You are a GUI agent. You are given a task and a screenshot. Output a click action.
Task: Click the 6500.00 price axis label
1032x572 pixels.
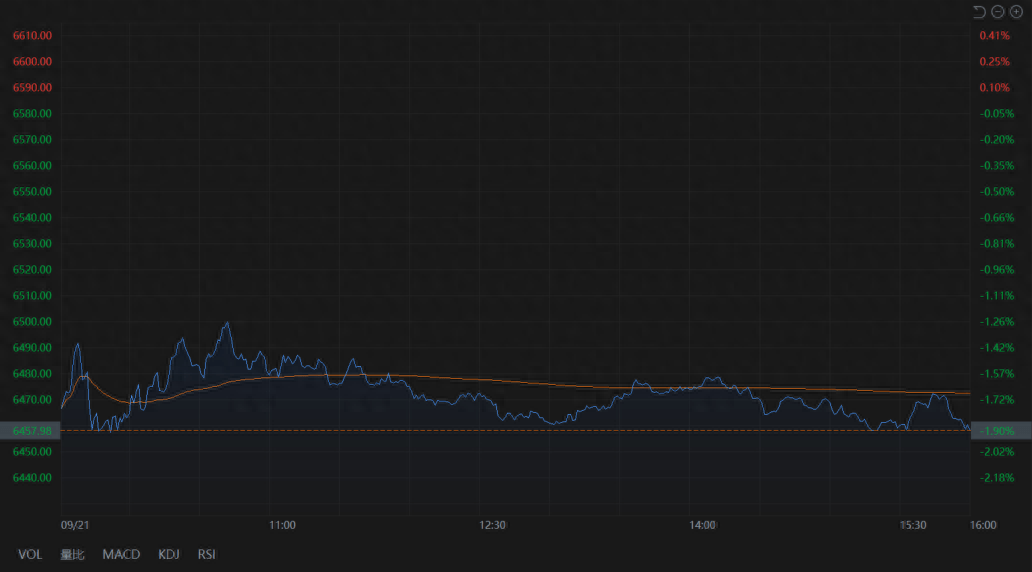click(32, 322)
